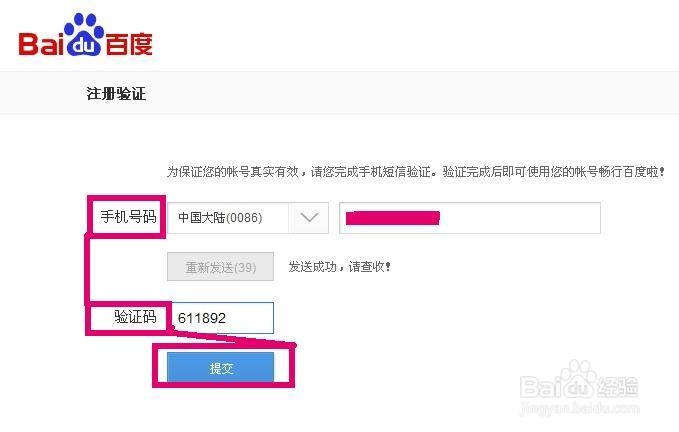The width and height of the screenshot is (679, 432).
Task: Click the 手机号码 field label
Action: pyautogui.click(x=128, y=216)
